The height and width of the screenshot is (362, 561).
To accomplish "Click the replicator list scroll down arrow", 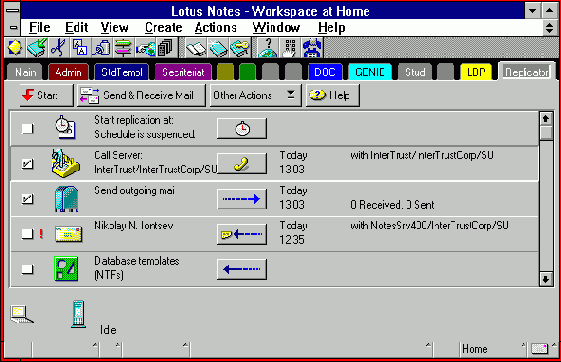I will tap(546, 279).
